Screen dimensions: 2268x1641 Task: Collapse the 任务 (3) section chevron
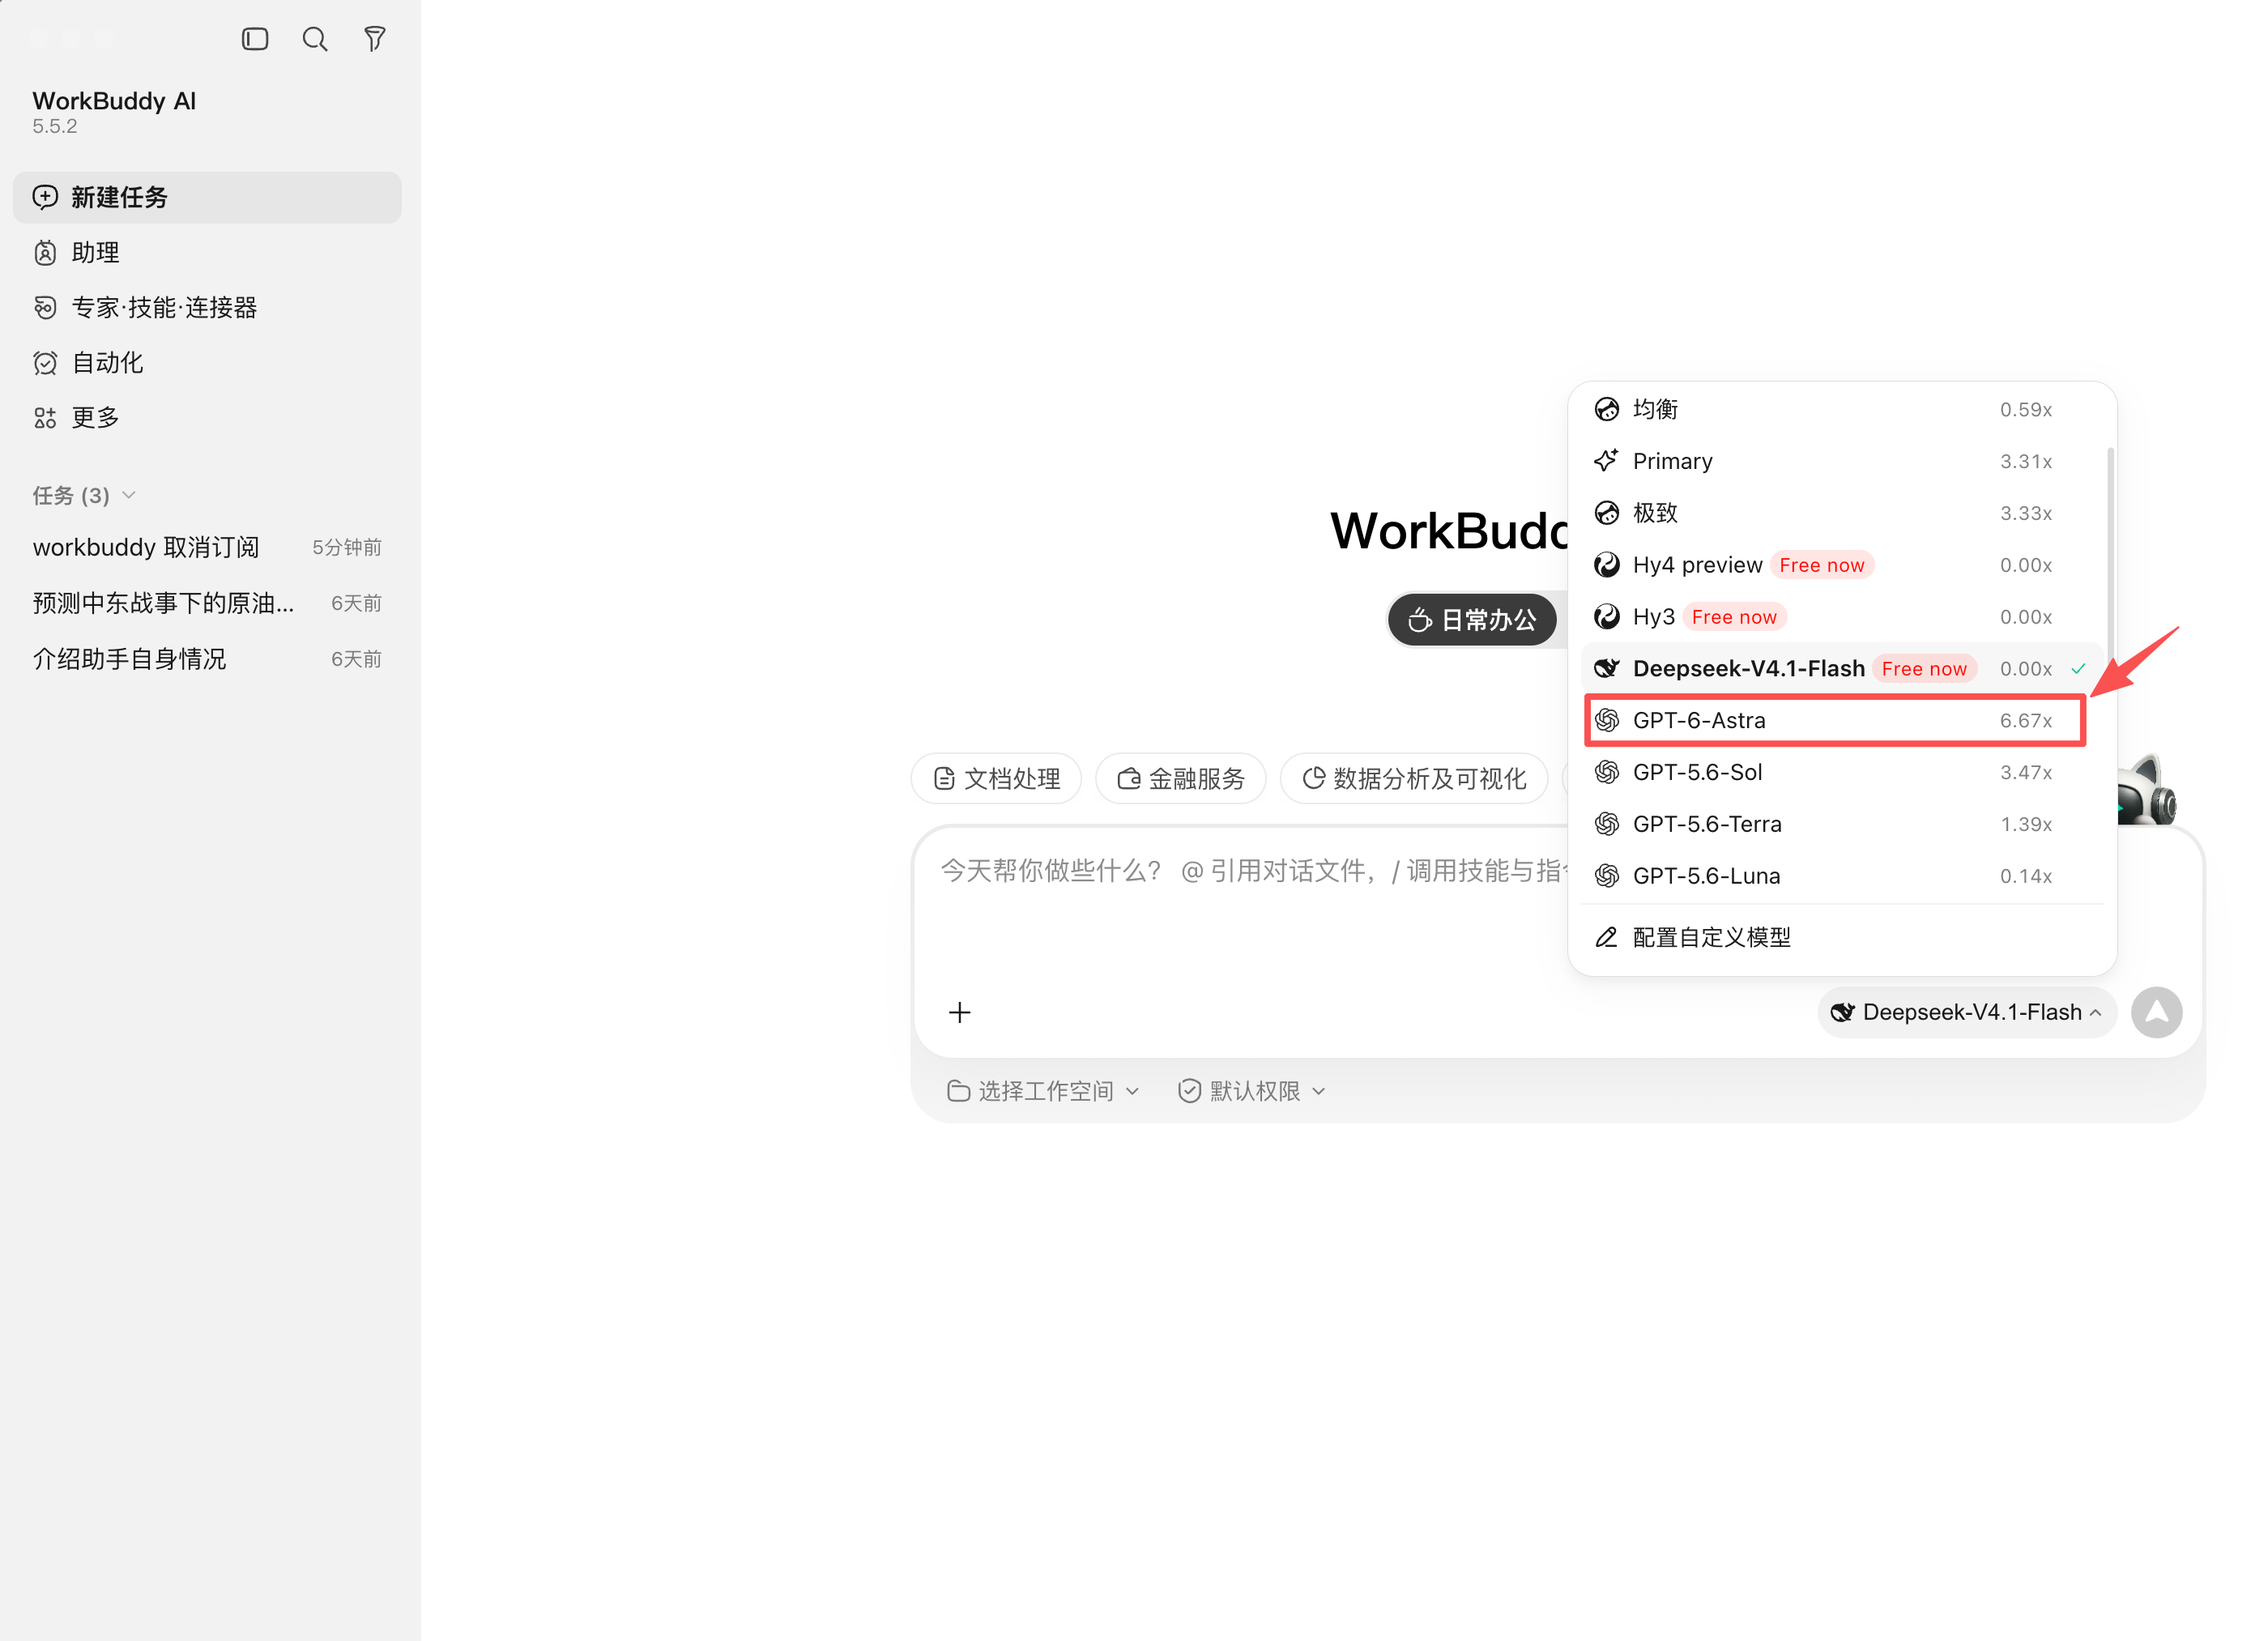coord(129,495)
